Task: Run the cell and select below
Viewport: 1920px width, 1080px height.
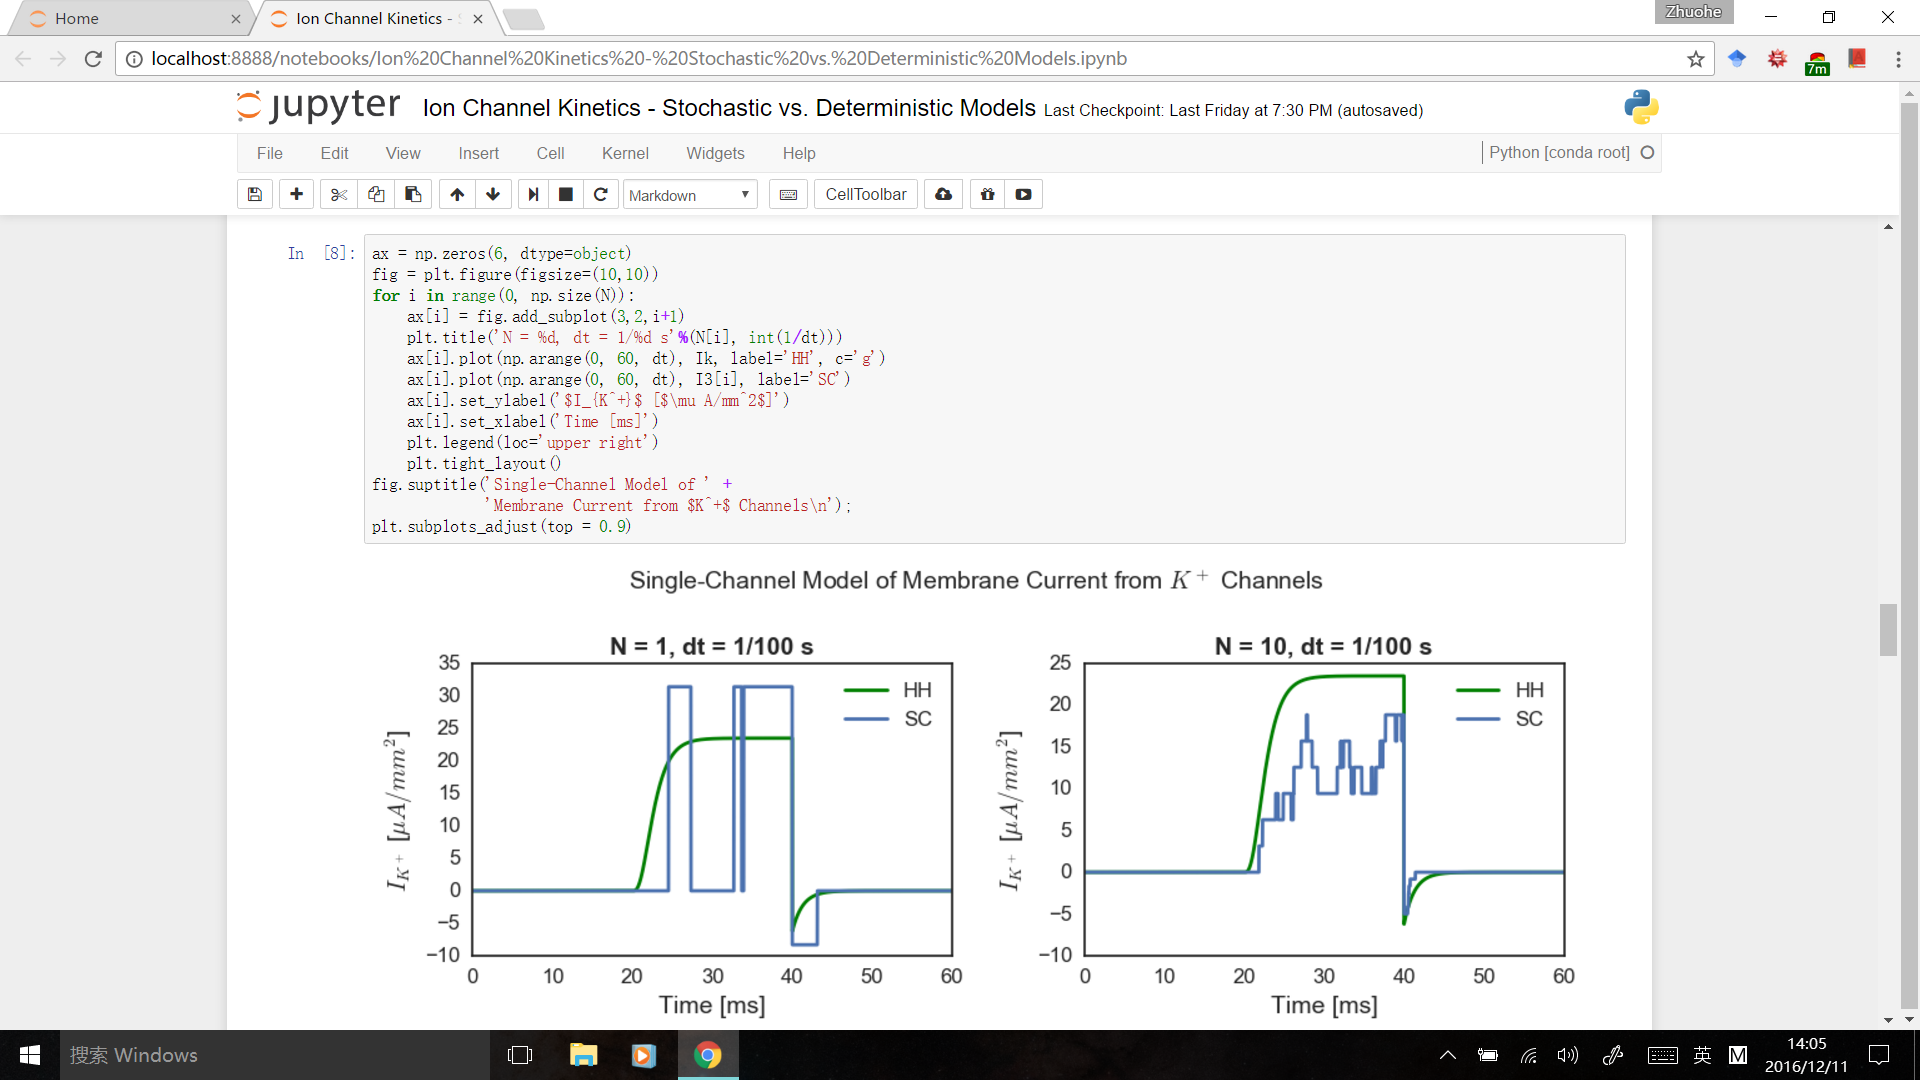Action: pos(533,194)
